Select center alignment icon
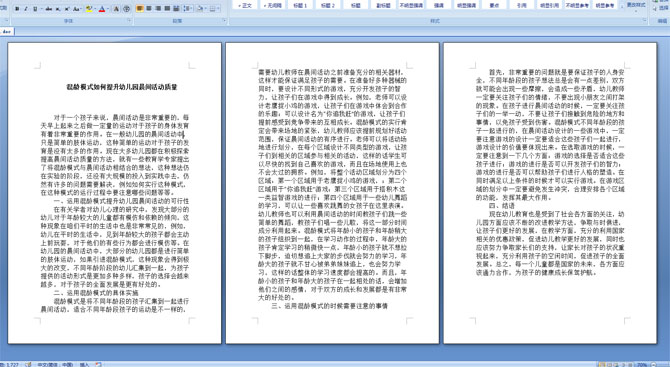The image size is (670, 367). coord(149,8)
